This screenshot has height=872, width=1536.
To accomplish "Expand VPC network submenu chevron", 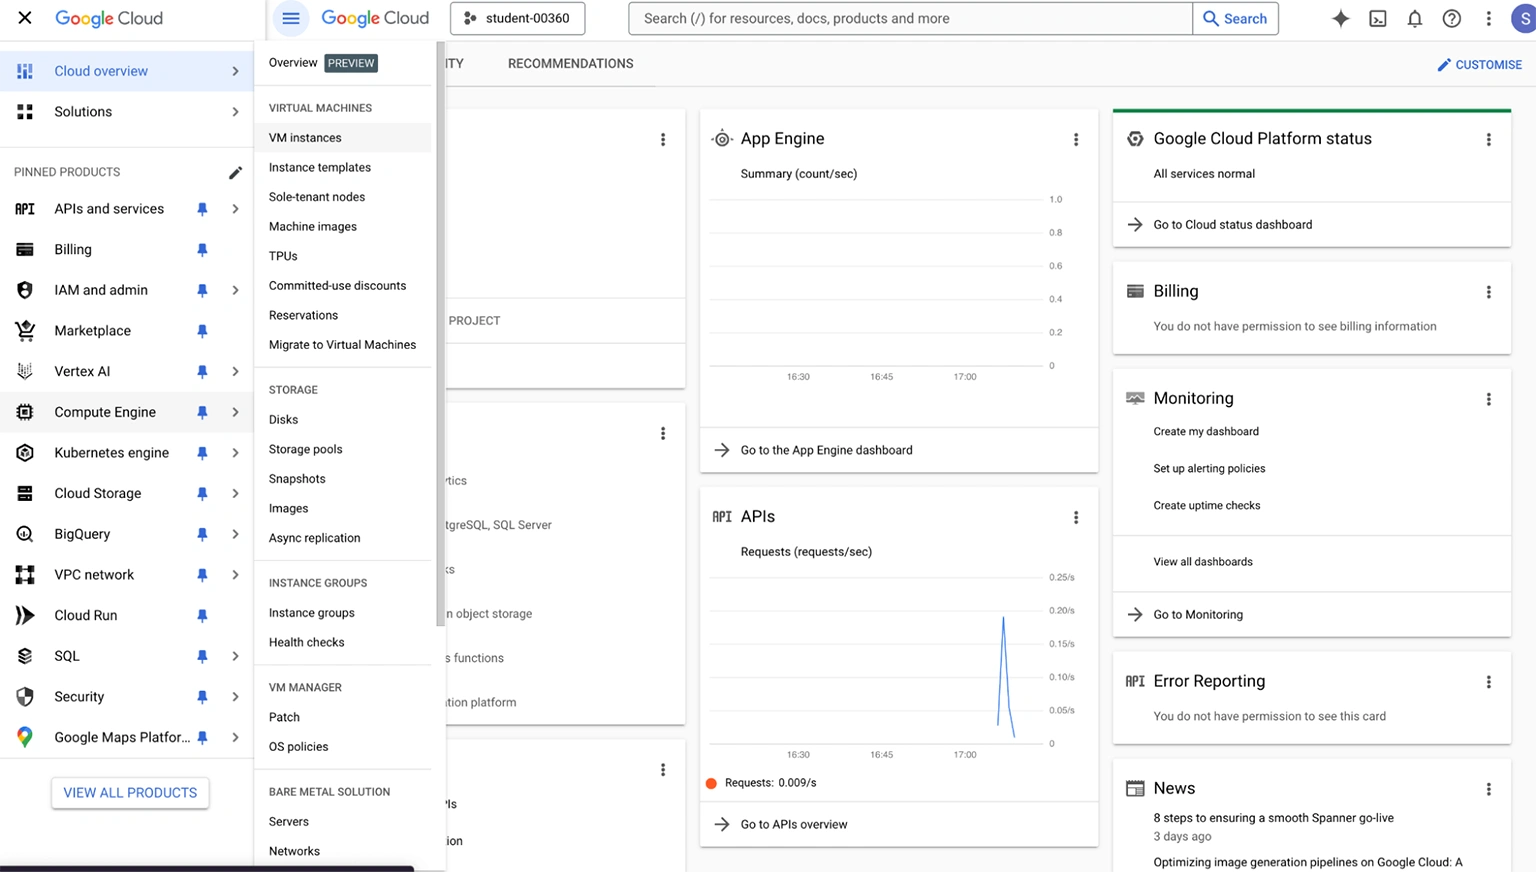I will (235, 575).
